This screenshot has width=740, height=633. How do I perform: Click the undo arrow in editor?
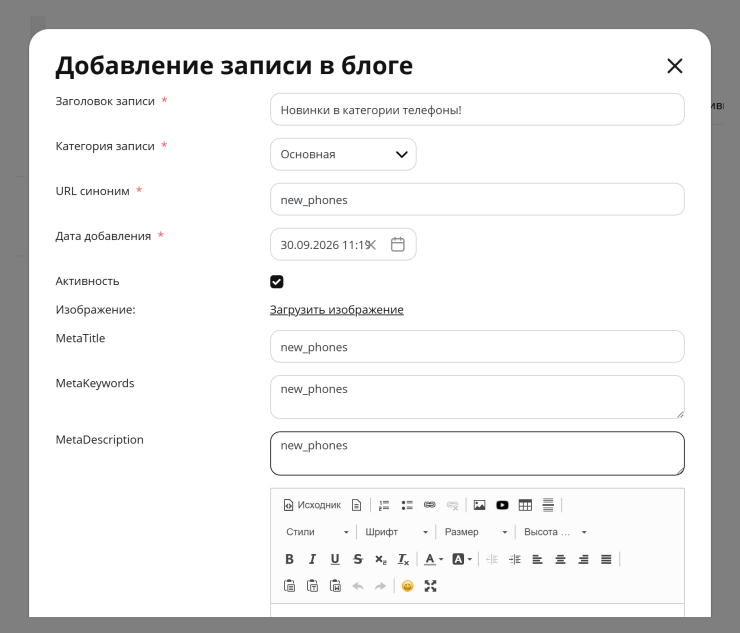point(358,586)
